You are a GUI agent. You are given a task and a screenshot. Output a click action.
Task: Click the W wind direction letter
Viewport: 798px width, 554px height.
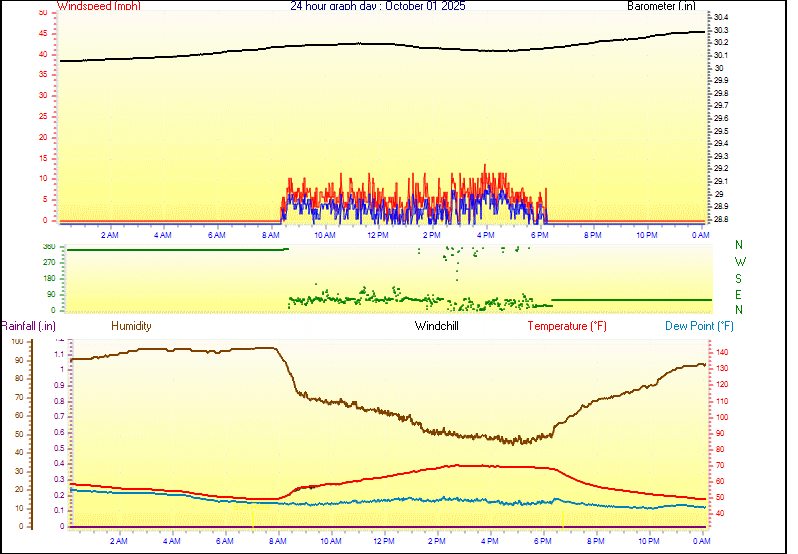(x=739, y=262)
